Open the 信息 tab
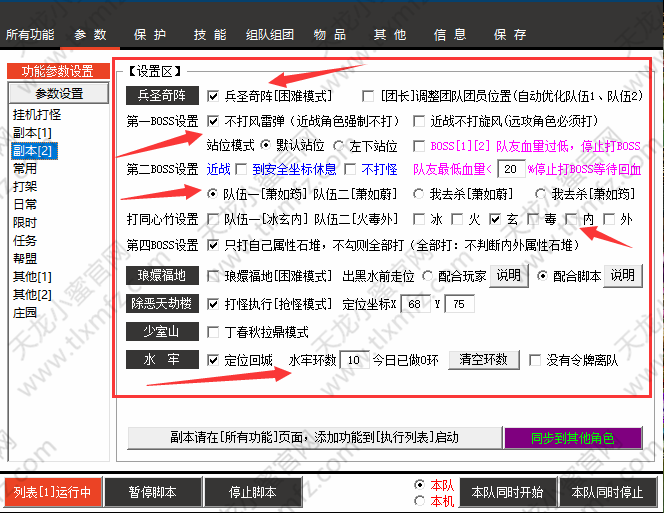This screenshot has height=513, width=664. 450,35
